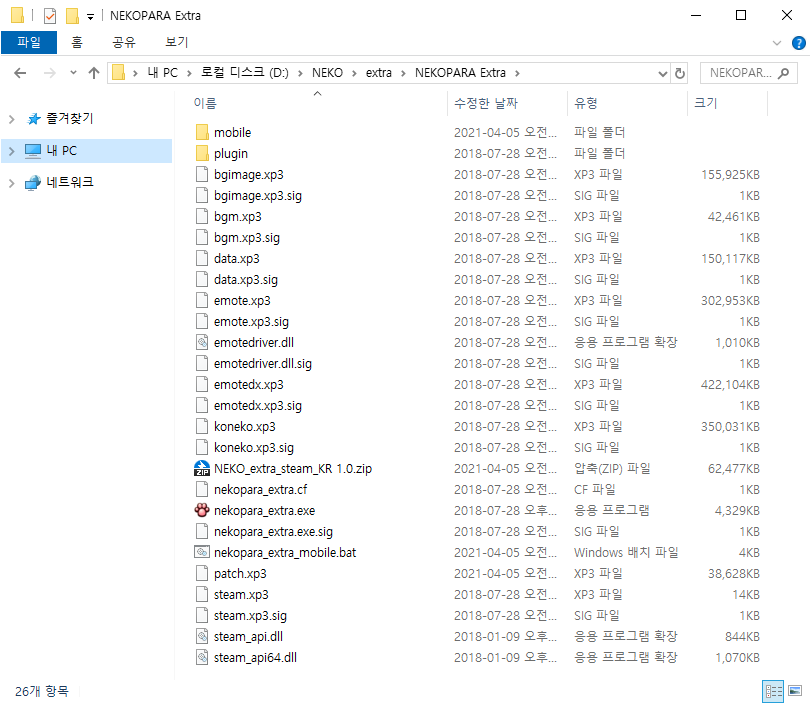This screenshot has width=811, height=704.
Task: Click the New folder quick access icon
Action: click(x=72, y=16)
